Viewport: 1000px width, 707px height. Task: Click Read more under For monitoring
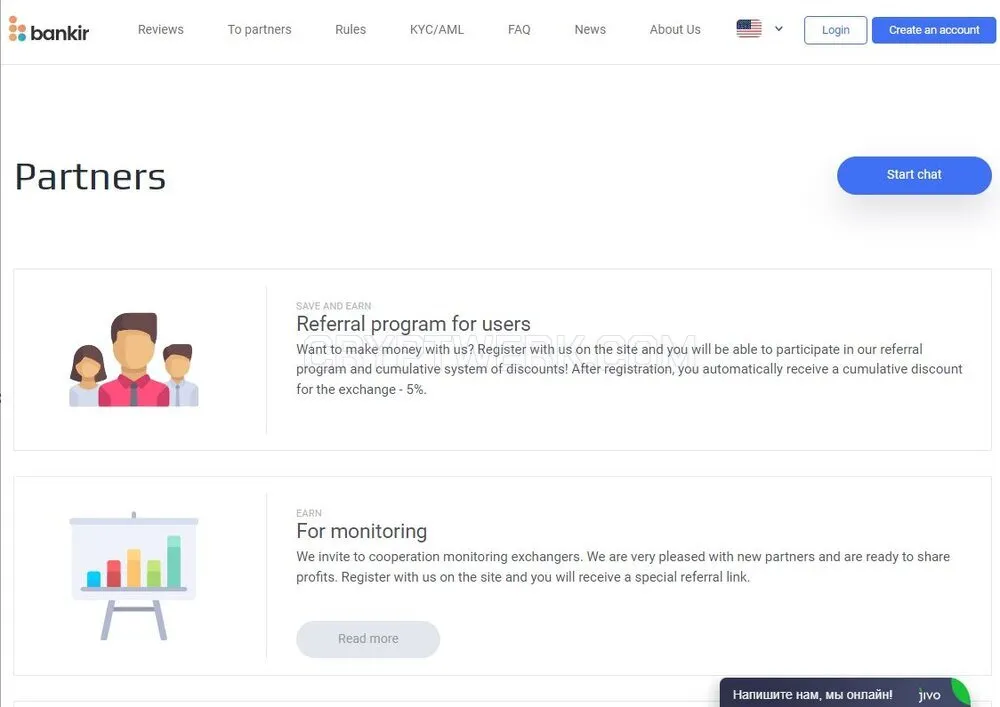click(368, 639)
